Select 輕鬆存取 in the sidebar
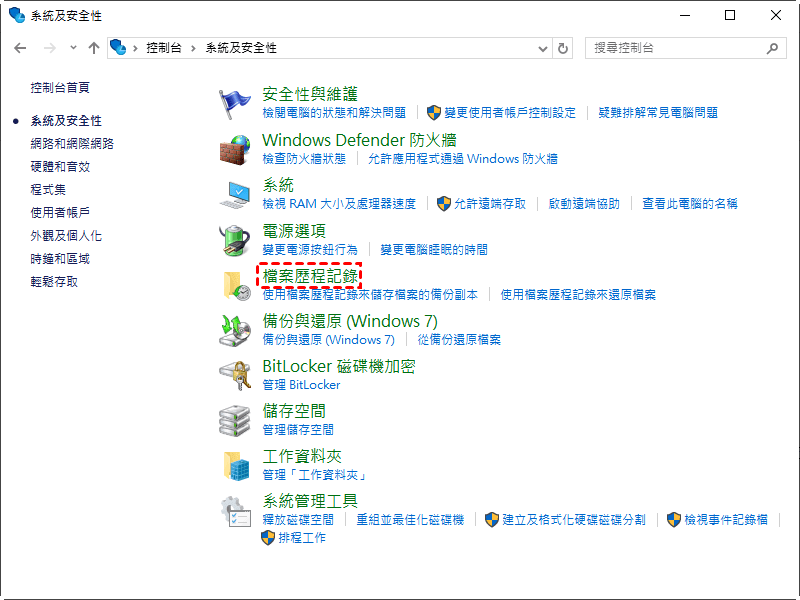The width and height of the screenshot is (800, 600). (x=54, y=282)
